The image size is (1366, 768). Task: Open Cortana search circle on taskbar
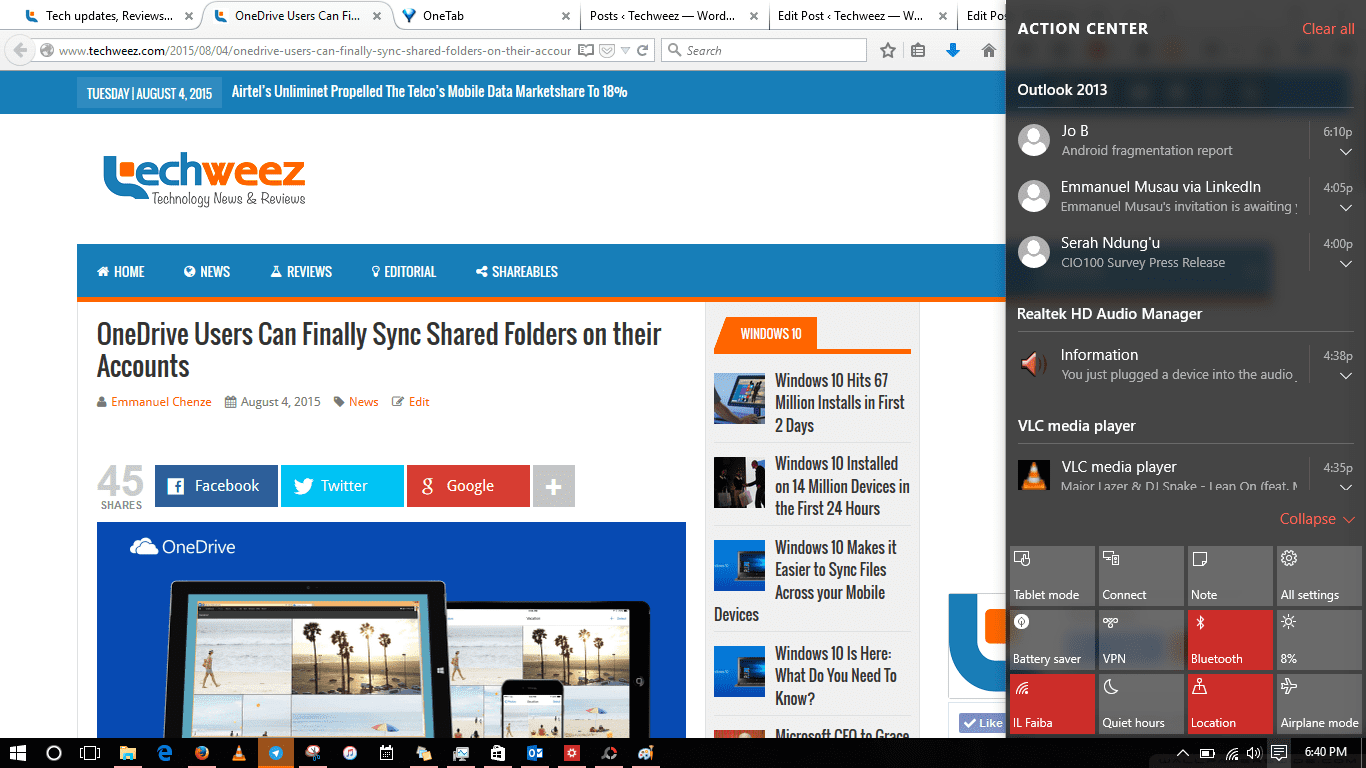click(54, 752)
